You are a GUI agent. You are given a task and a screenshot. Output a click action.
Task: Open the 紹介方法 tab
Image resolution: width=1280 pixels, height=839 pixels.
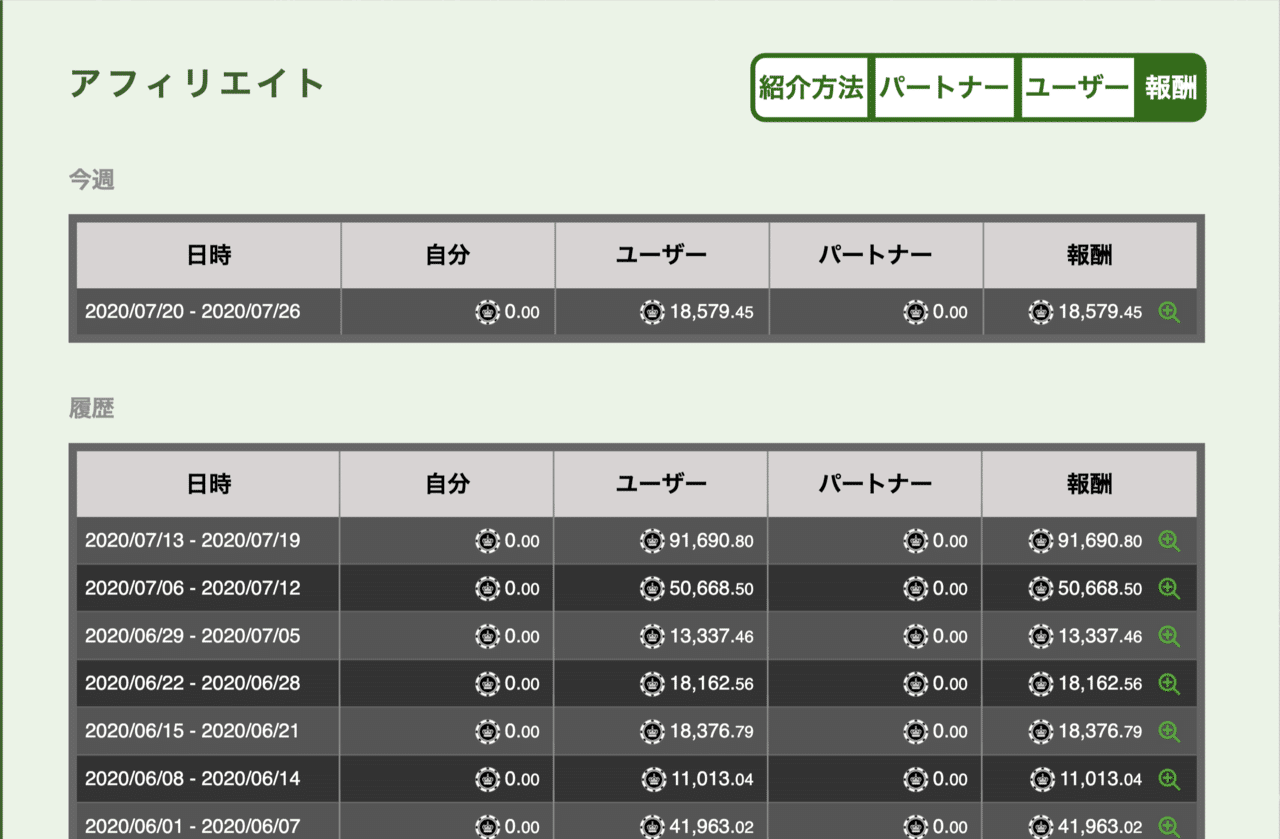811,88
